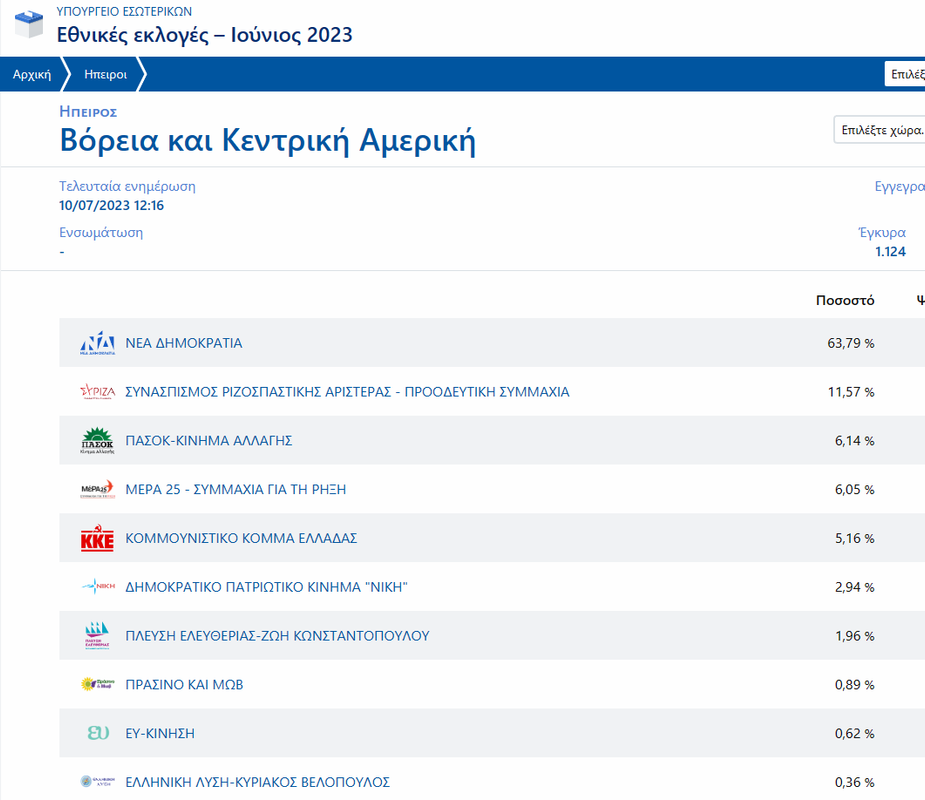Click the KKE red logo
This screenshot has height=800, width=925.
pos(97,538)
